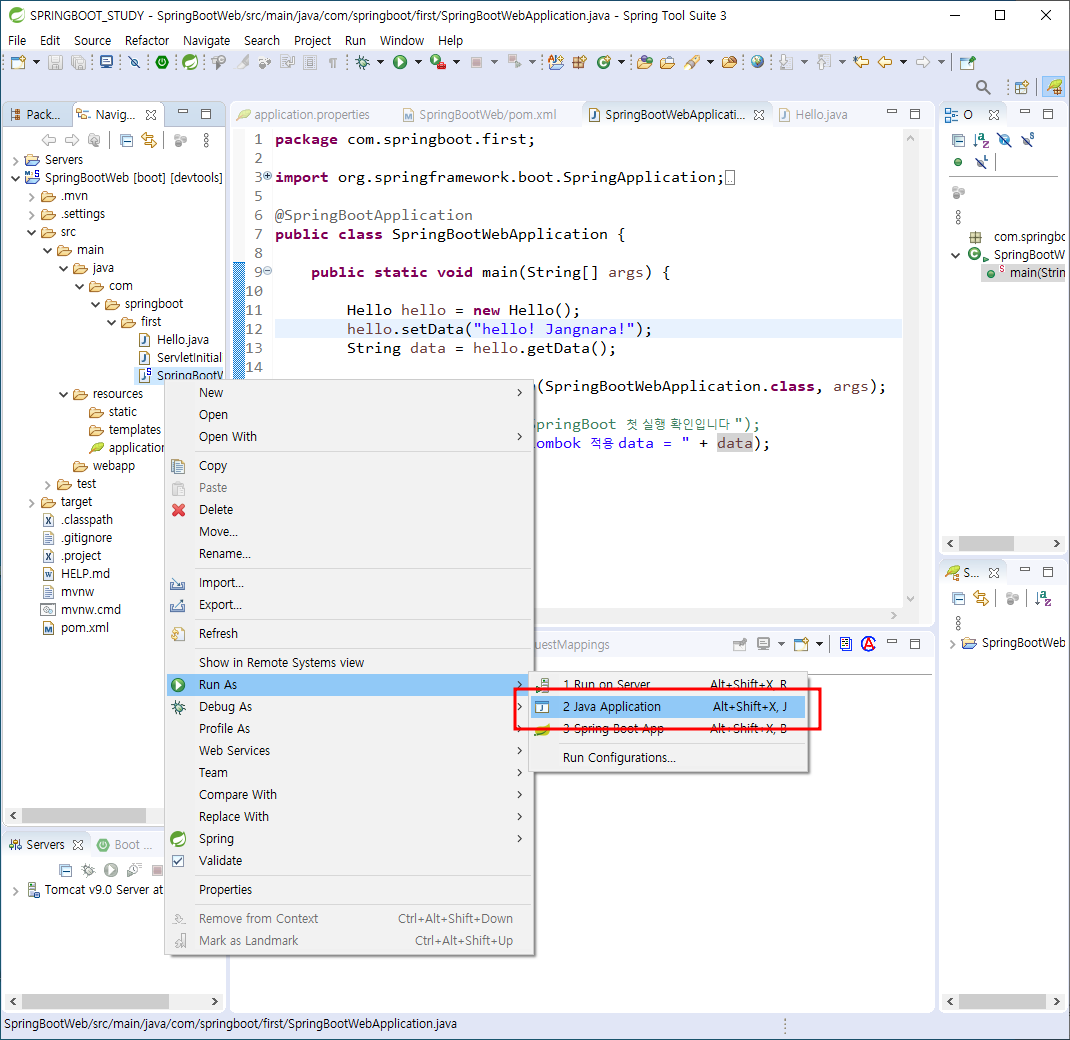Viewport: 1070px width, 1040px height.
Task: Click the green Spring leaf relaunch icon
Action: coord(190,63)
